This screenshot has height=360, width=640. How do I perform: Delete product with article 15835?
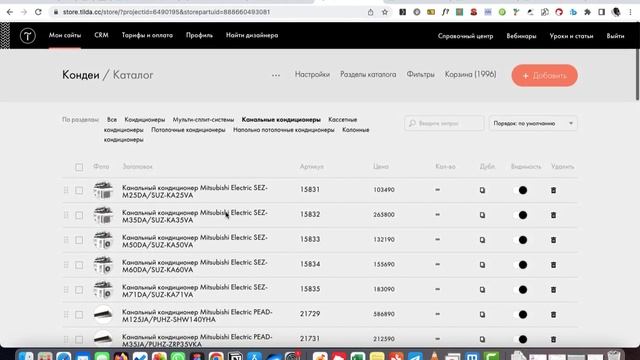coord(553,290)
